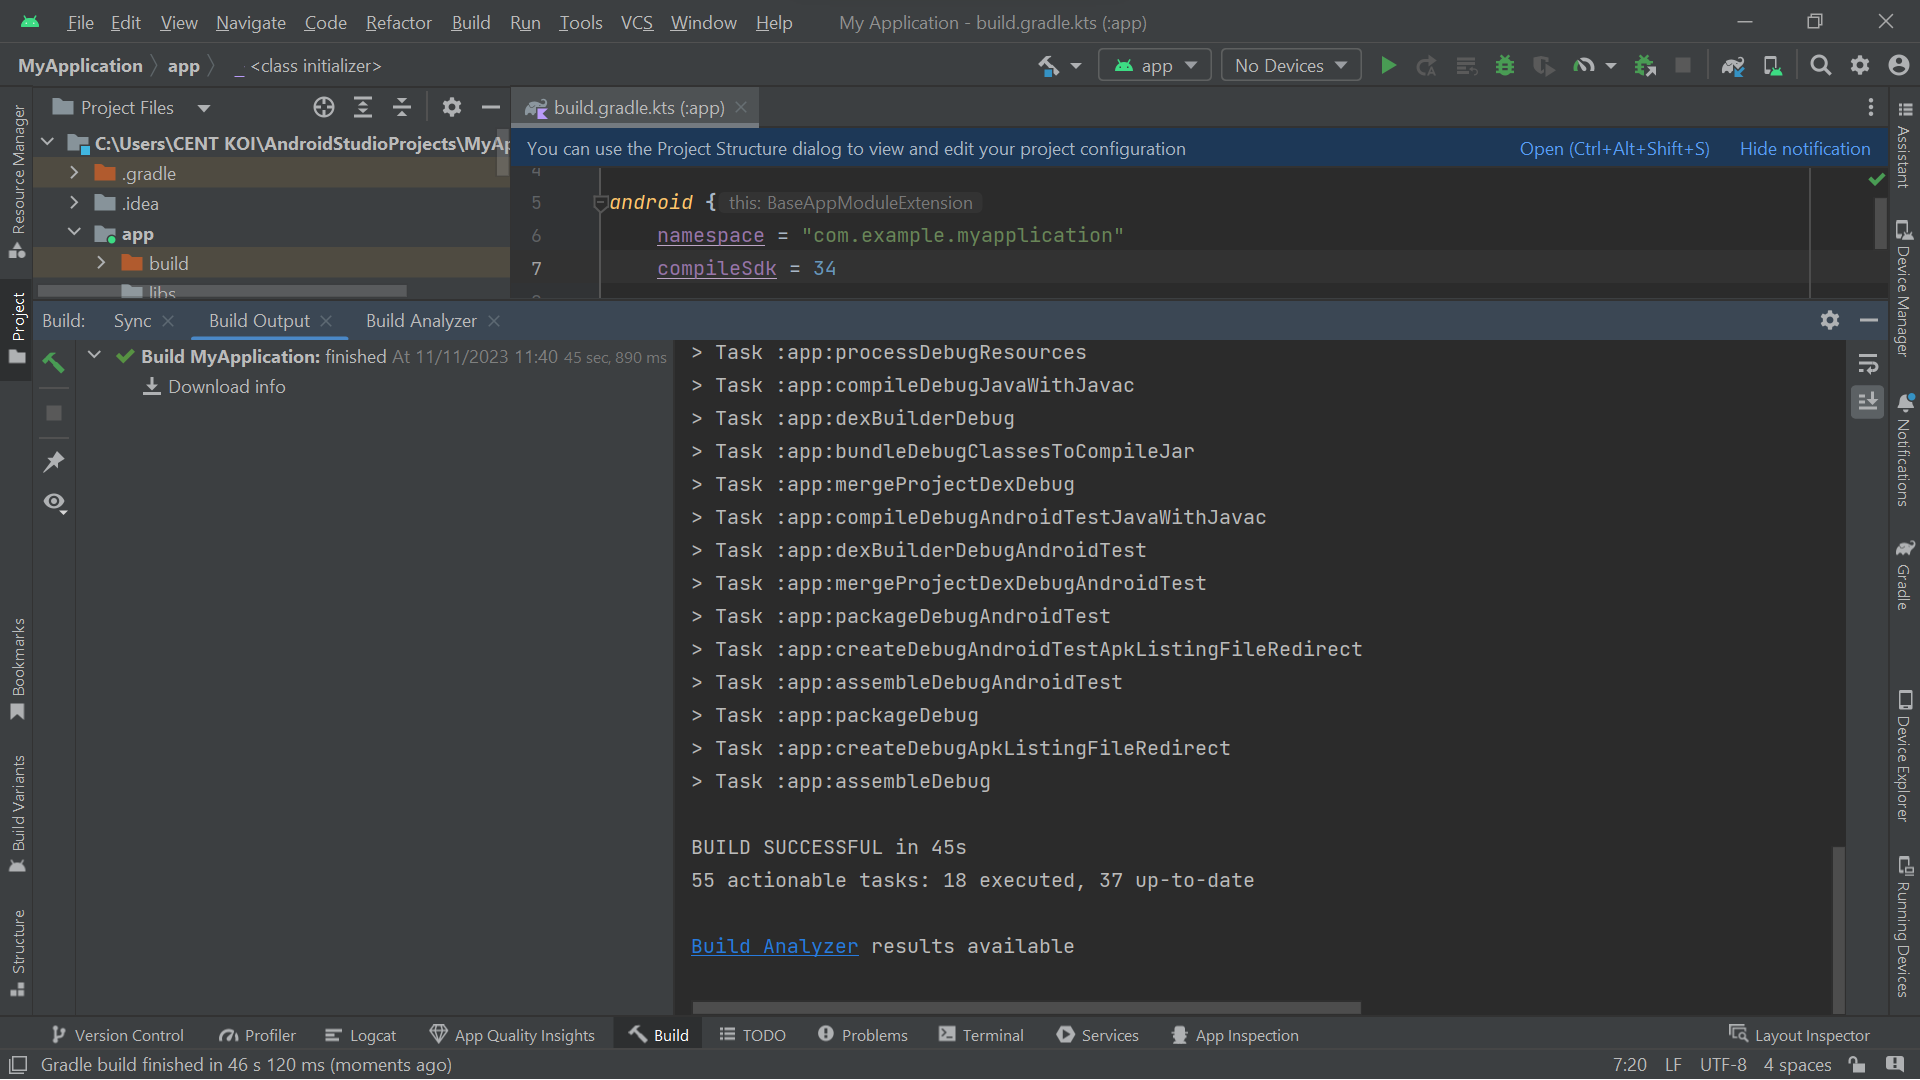This screenshot has height=1080, width=1920.
Task: Toggle the build view eye options
Action: pos(55,502)
